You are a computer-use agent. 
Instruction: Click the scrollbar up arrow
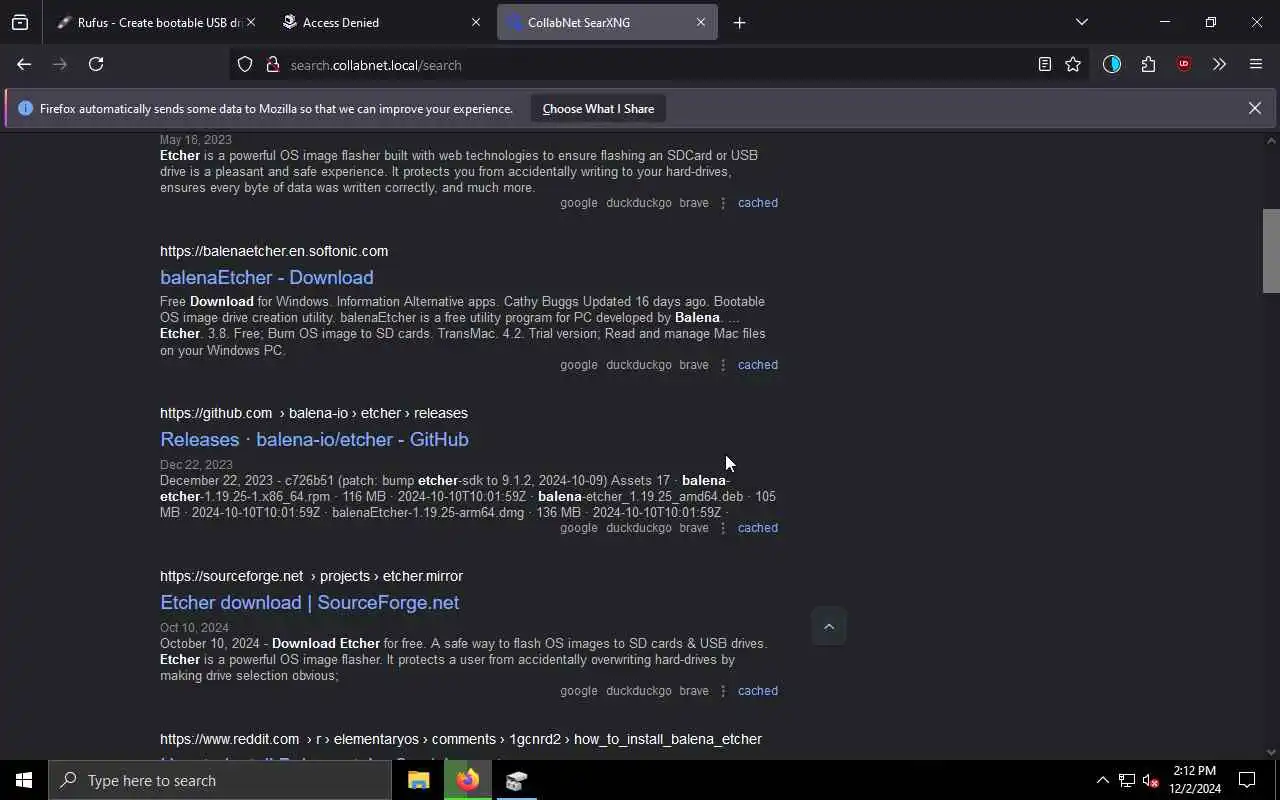point(1271,140)
